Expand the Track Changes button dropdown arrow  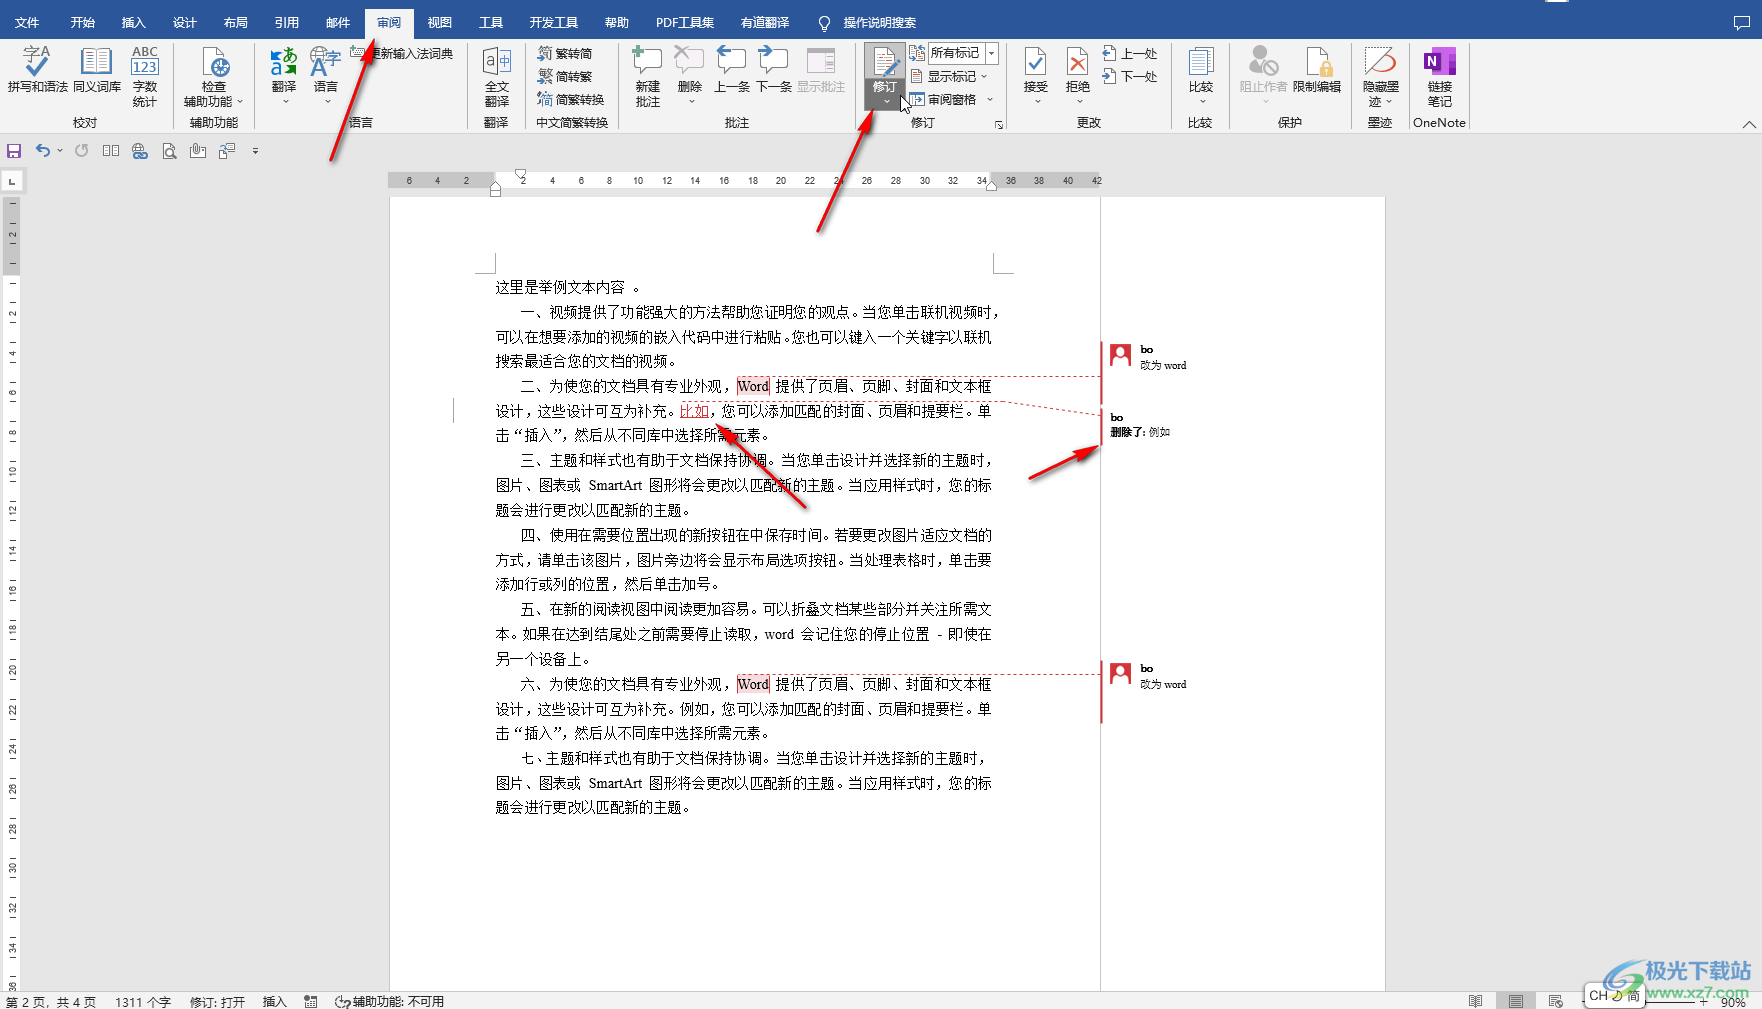[885, 101]
